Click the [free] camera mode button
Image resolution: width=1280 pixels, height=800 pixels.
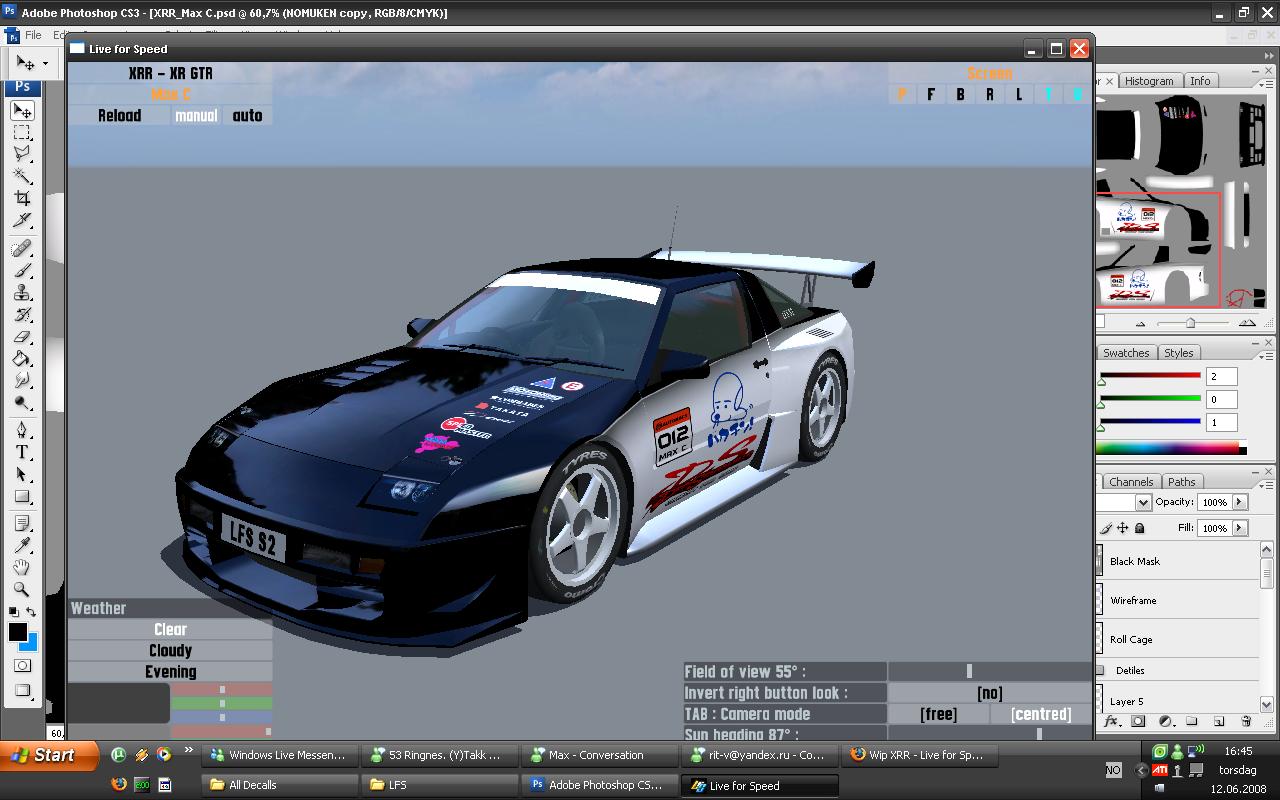coord(938,714)
